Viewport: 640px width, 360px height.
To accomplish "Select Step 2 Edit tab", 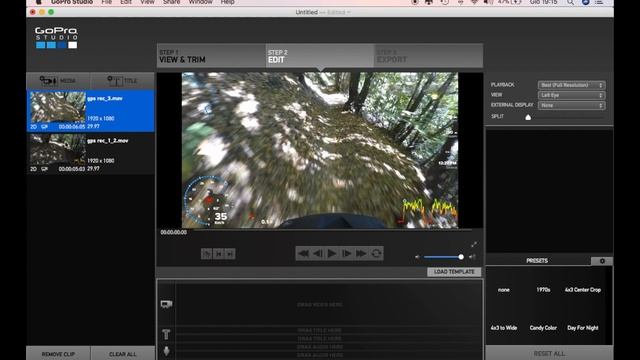I will pos(320,56).
